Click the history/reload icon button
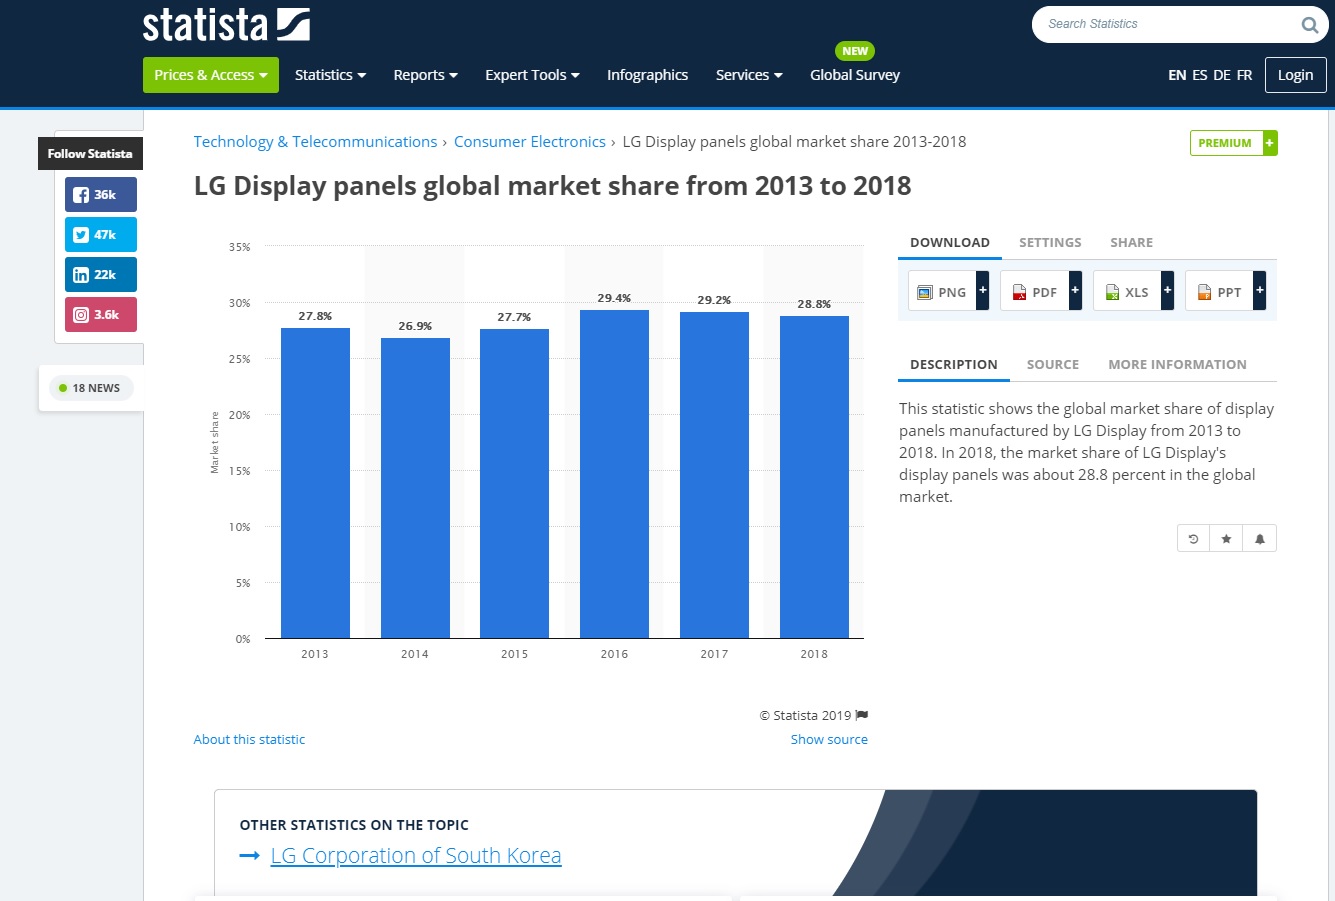Screen dimensions: 1335x901 pyautogui.click(x=1193, y=539)
